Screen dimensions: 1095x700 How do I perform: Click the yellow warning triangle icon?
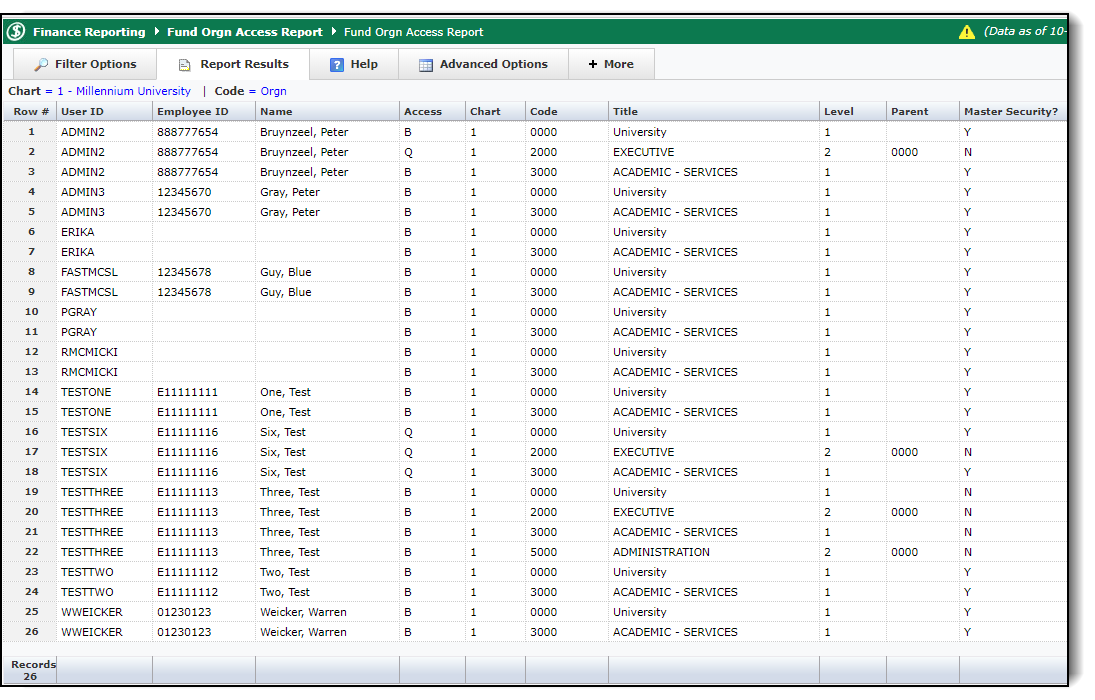(x=966, y=32)
